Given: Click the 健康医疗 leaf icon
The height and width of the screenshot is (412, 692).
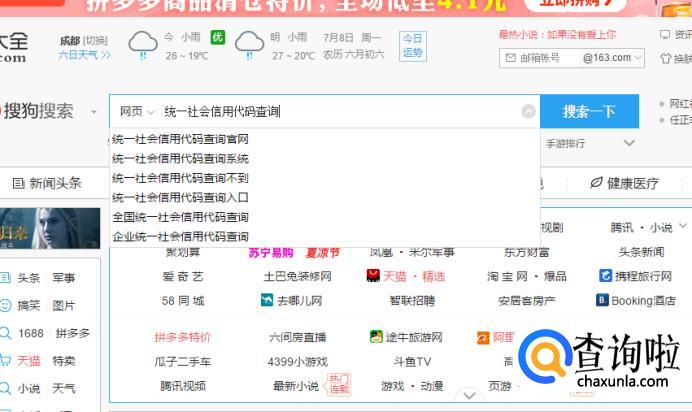Looking at the screenshot, I should click(596, 183).
